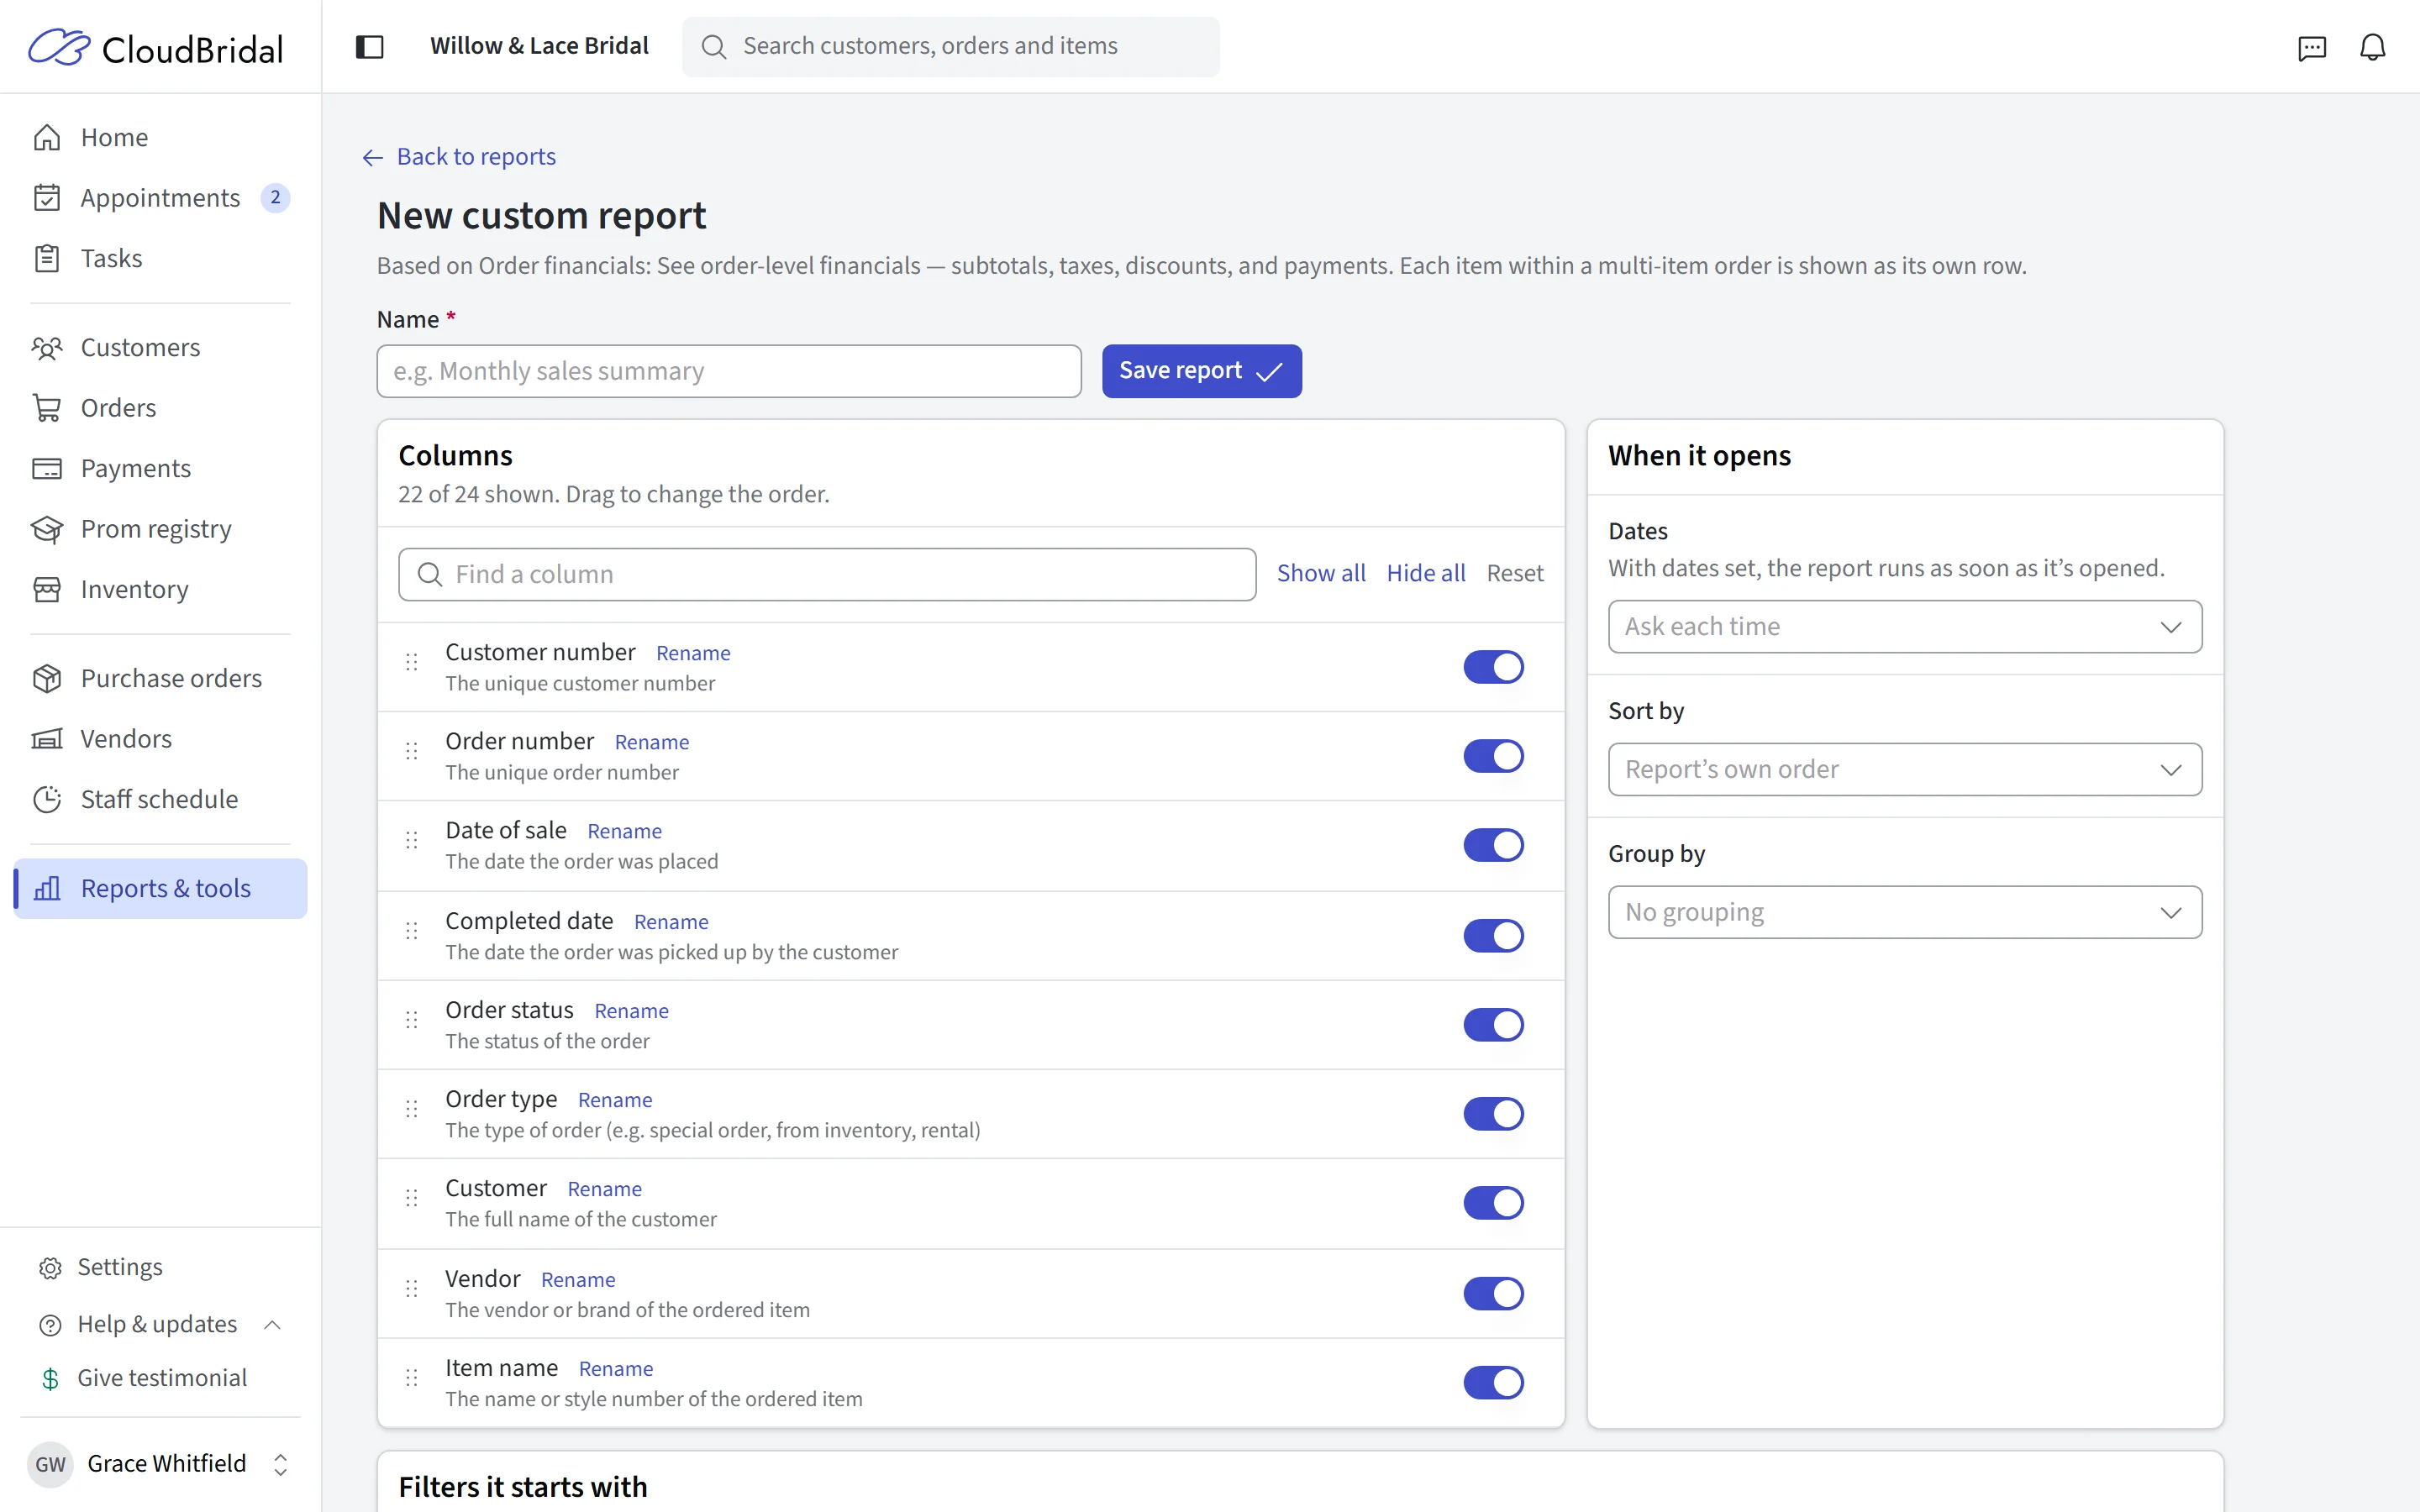
Task: Click the Payments card icon
Action: point(47,468)
